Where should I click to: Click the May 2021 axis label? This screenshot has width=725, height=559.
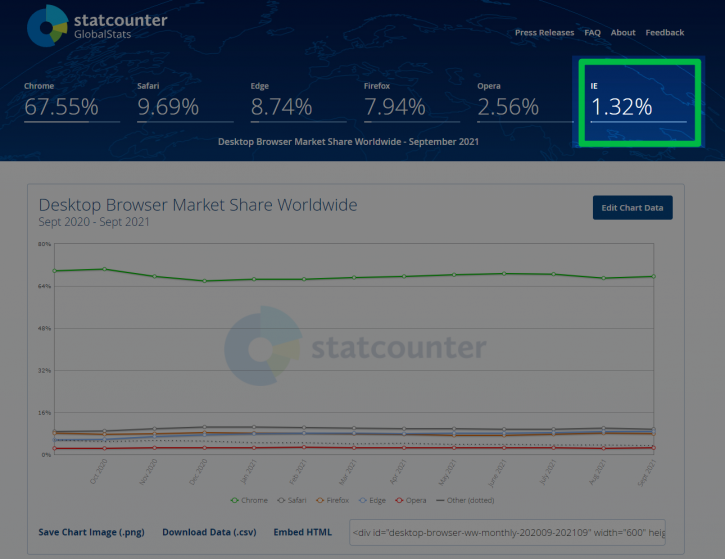[x=448, y=472]
